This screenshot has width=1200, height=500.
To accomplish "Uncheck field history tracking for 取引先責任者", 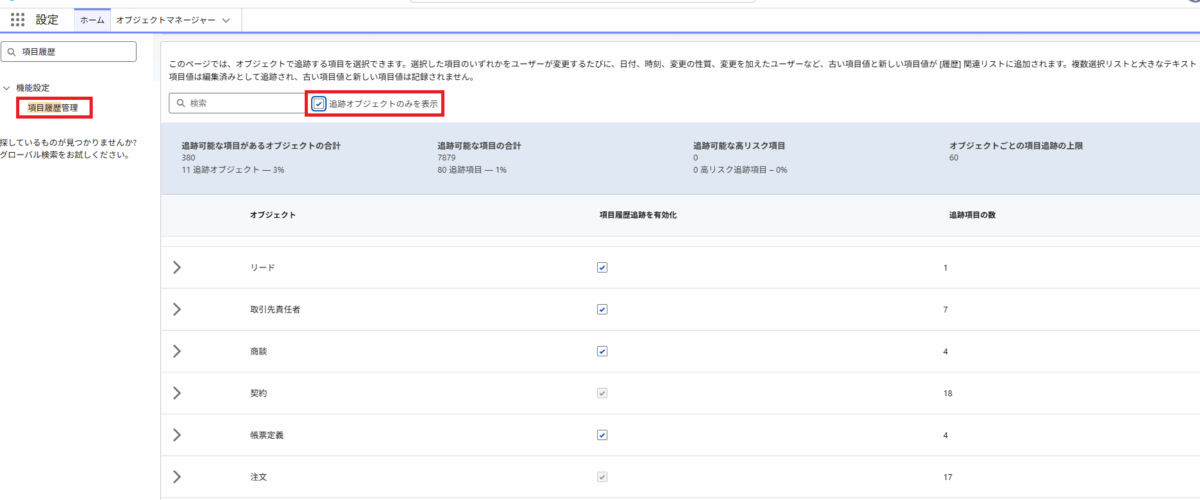I will (602, 310).
